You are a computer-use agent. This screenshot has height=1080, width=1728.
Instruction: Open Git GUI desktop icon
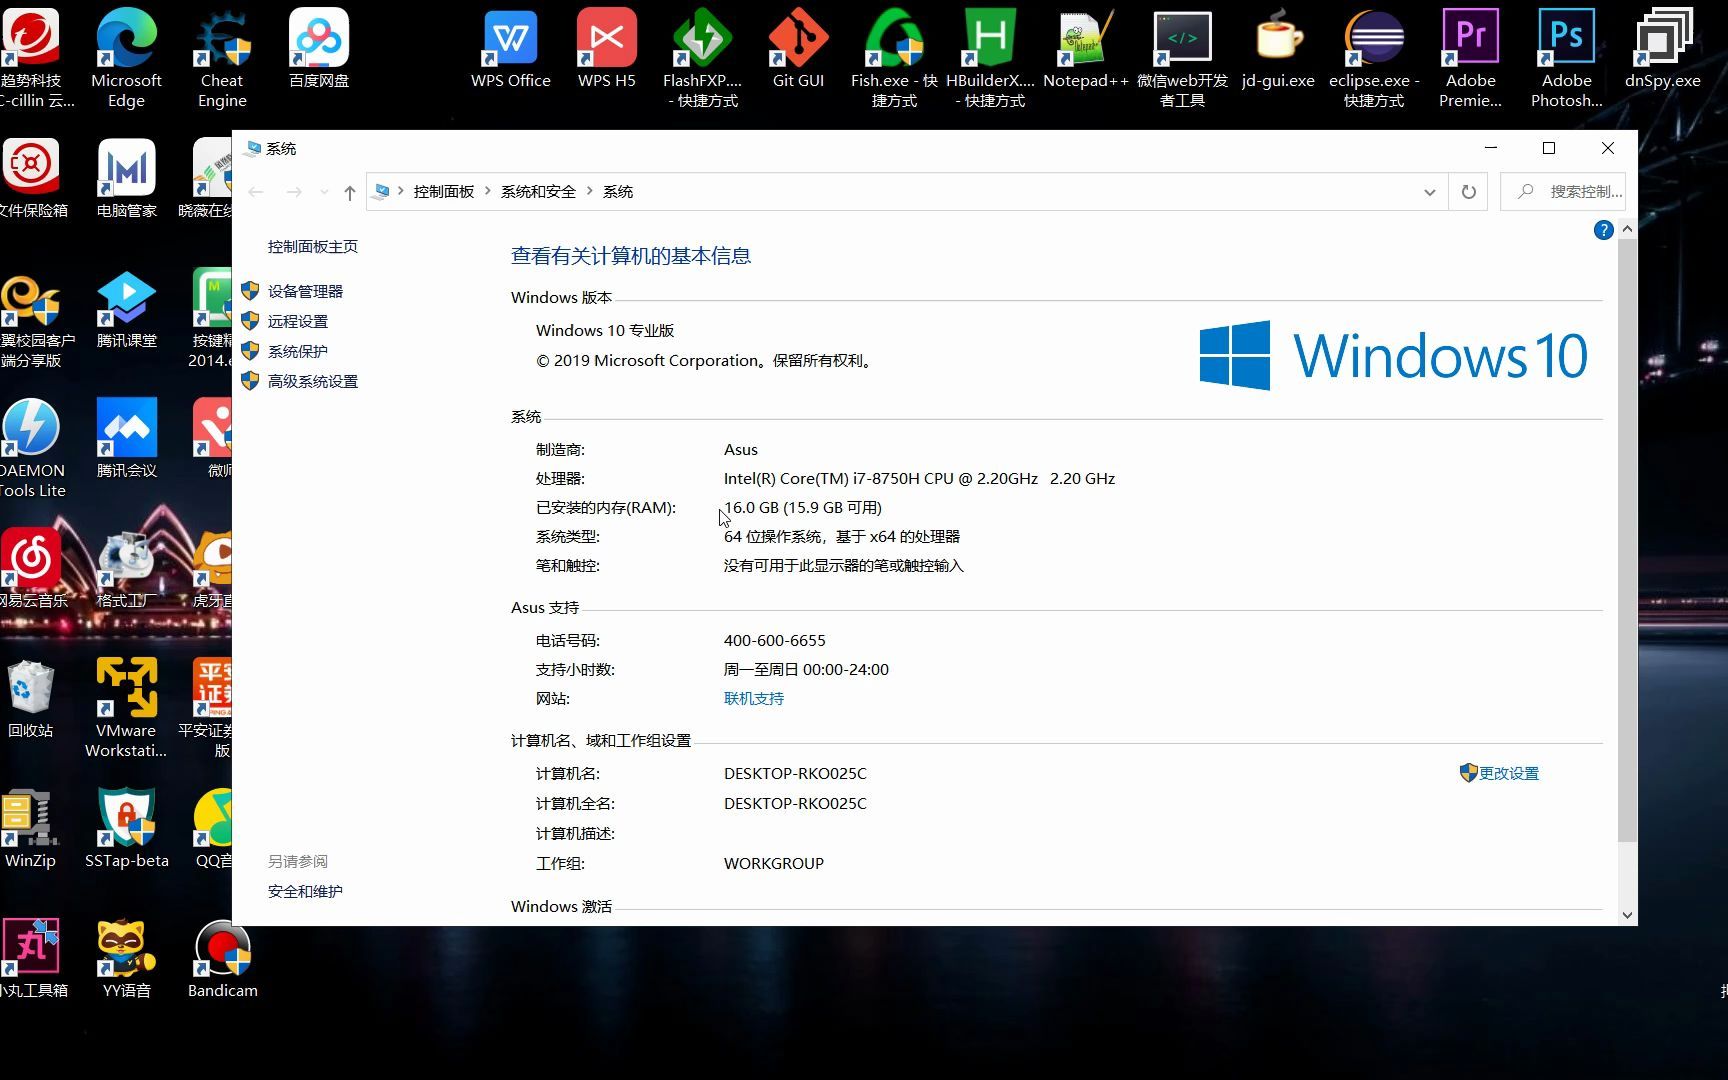(798, 48)
